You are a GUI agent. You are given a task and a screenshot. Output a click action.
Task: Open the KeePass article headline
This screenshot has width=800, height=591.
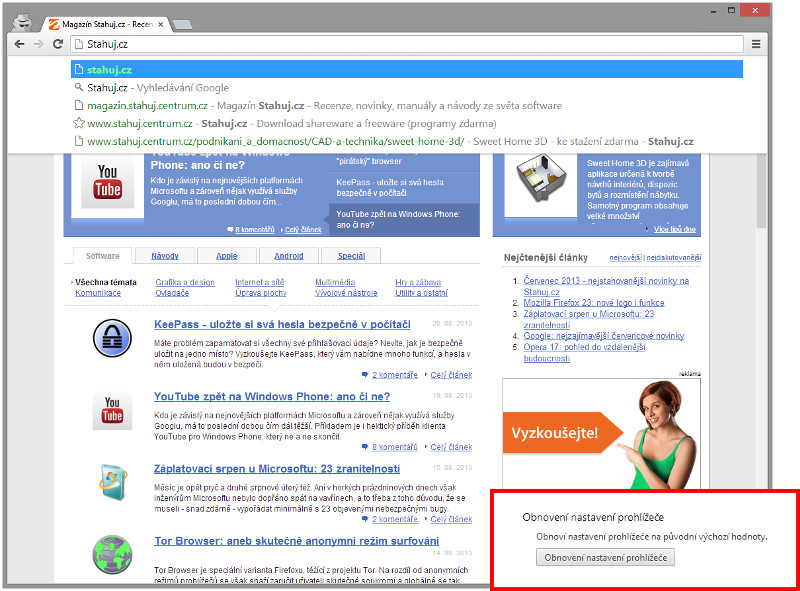click(282, 325)
